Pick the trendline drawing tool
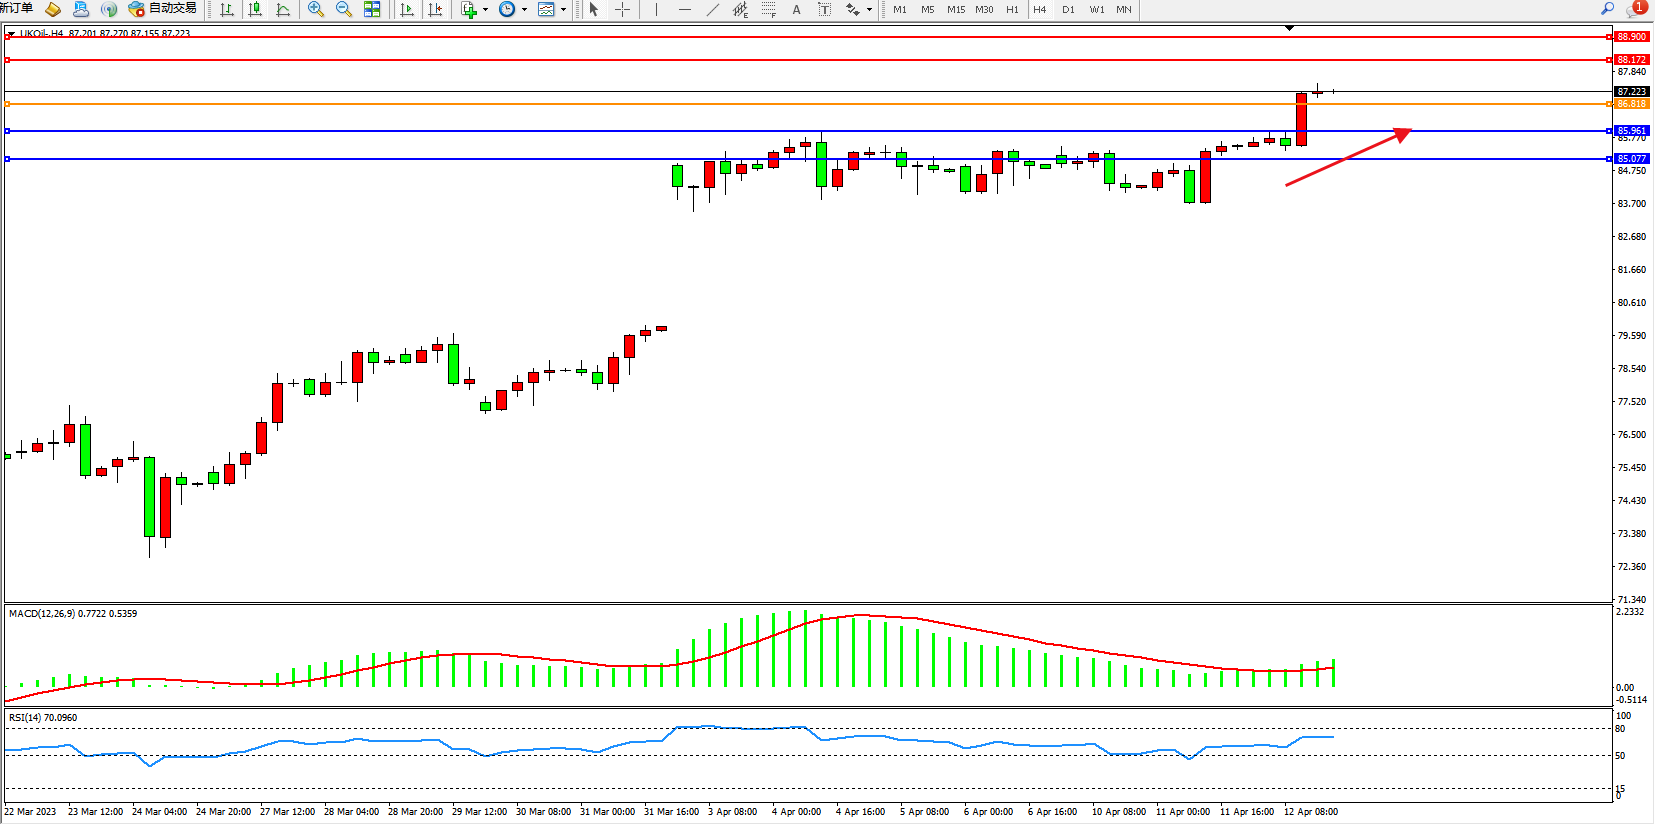1655x825 pixels. [x=712, y=9]
